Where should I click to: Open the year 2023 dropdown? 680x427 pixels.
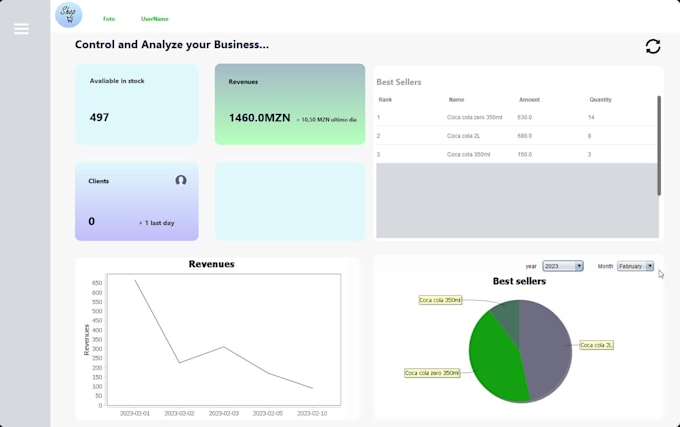coord(562,266)
